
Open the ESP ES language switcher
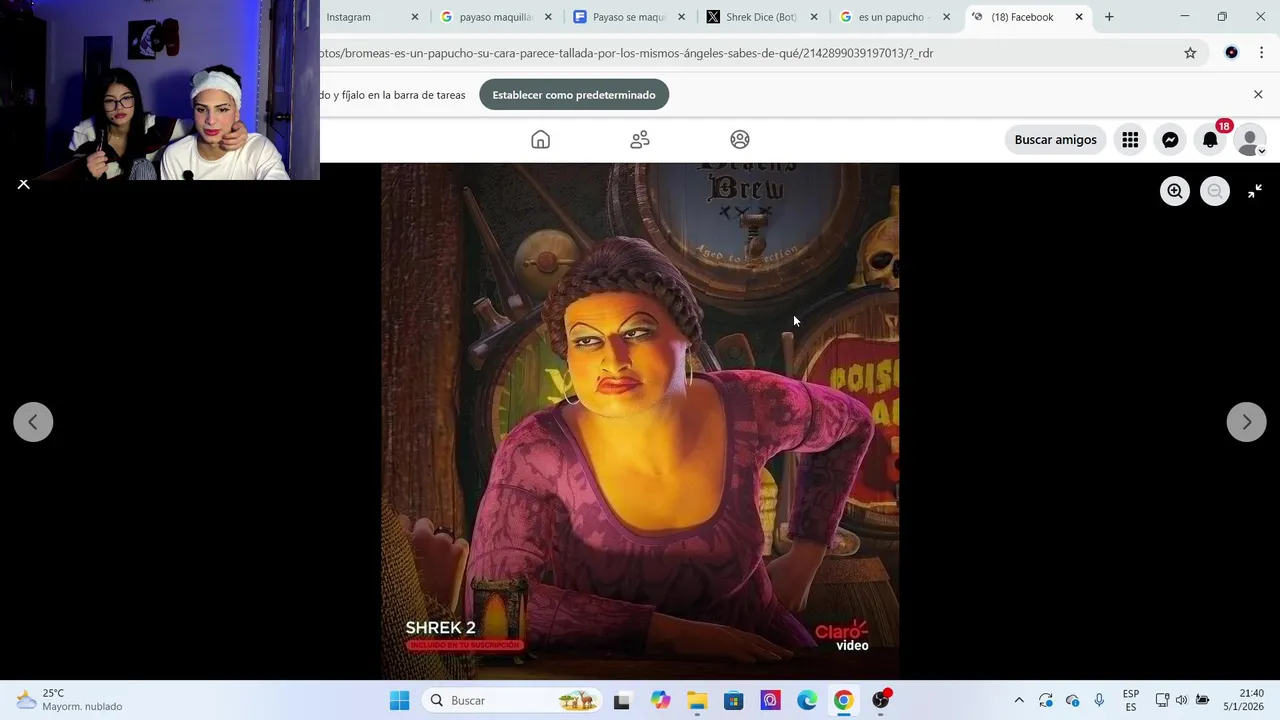[1131, 701]
